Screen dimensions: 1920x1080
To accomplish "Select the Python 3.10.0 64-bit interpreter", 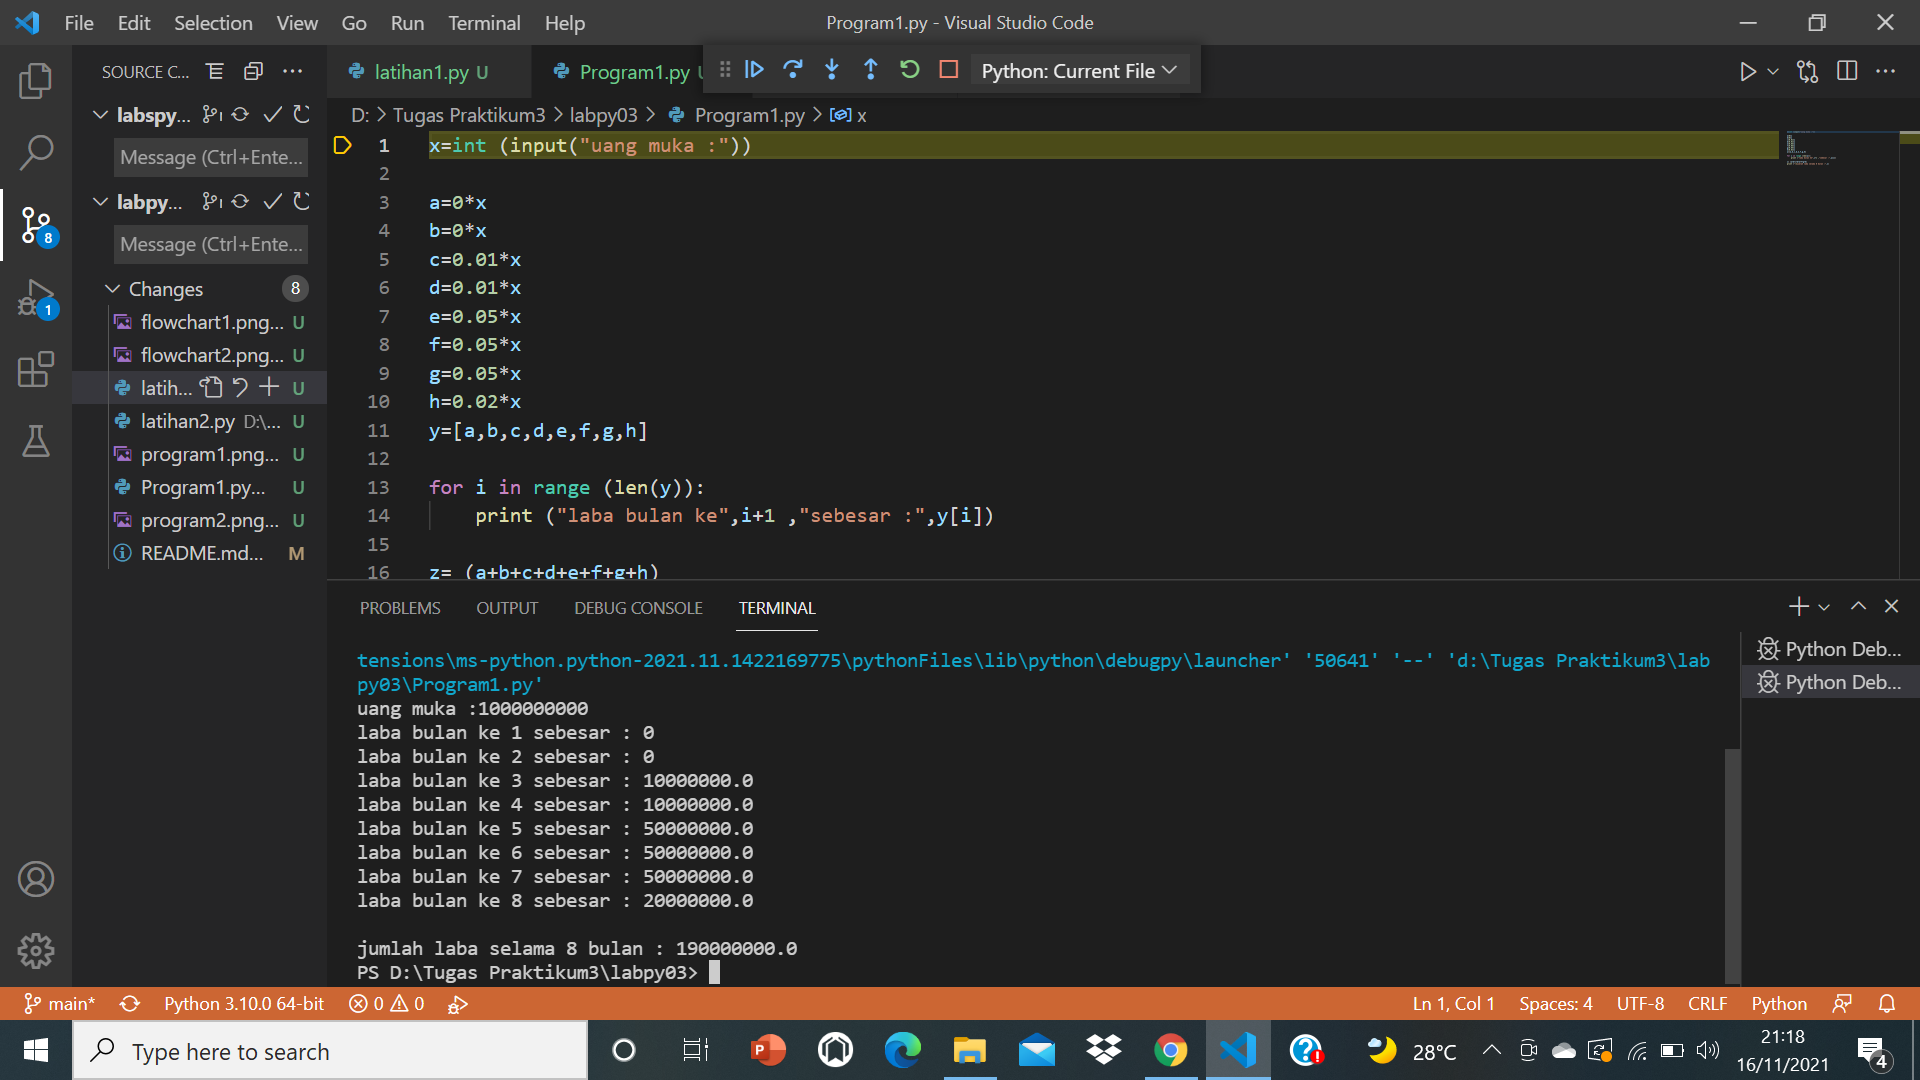I will pos(243,1003).
